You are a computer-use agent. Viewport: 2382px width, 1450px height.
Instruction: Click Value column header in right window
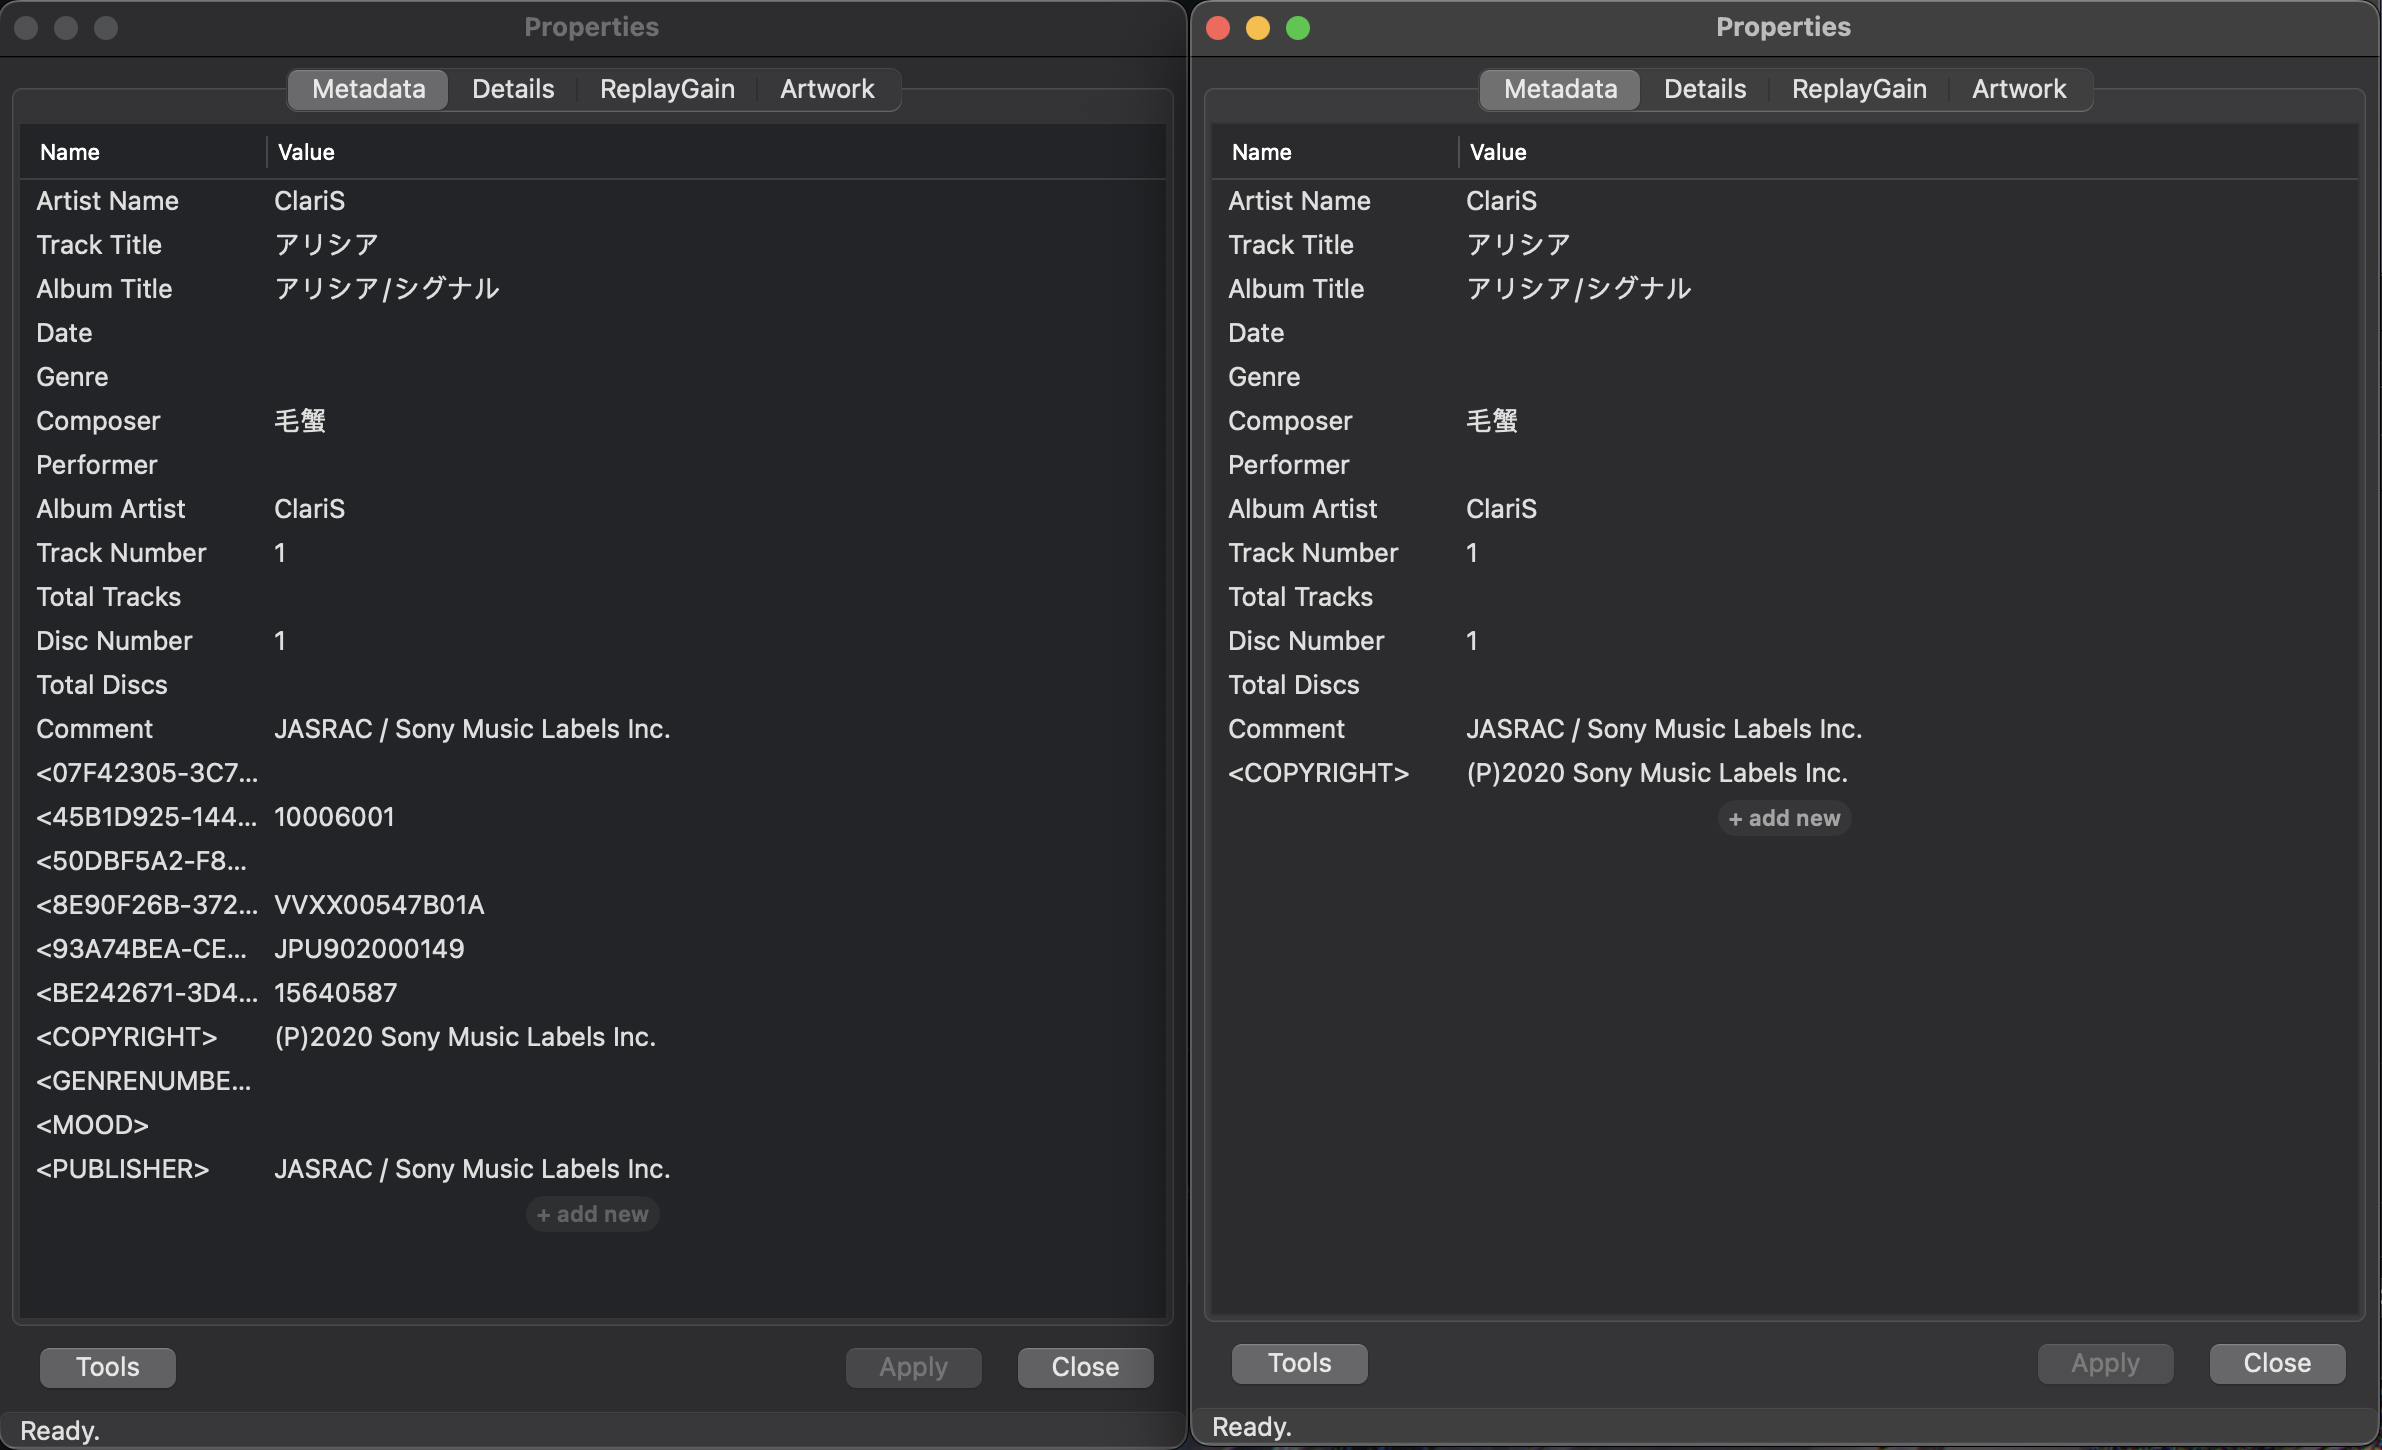tap(1498, 152)
